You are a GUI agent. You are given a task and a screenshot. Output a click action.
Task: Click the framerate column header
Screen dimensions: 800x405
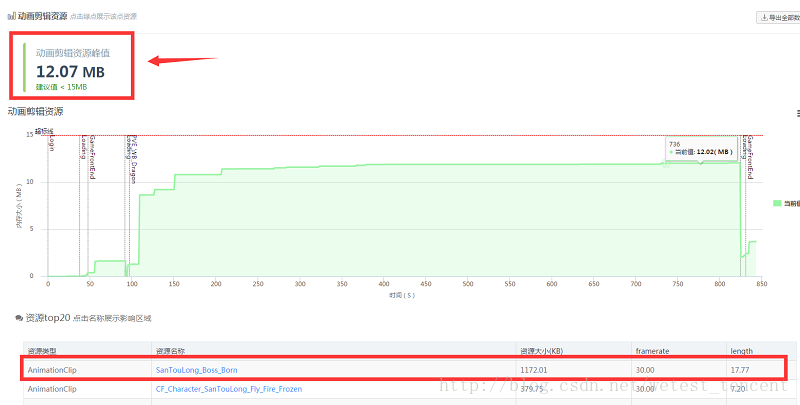click(652, 351)
